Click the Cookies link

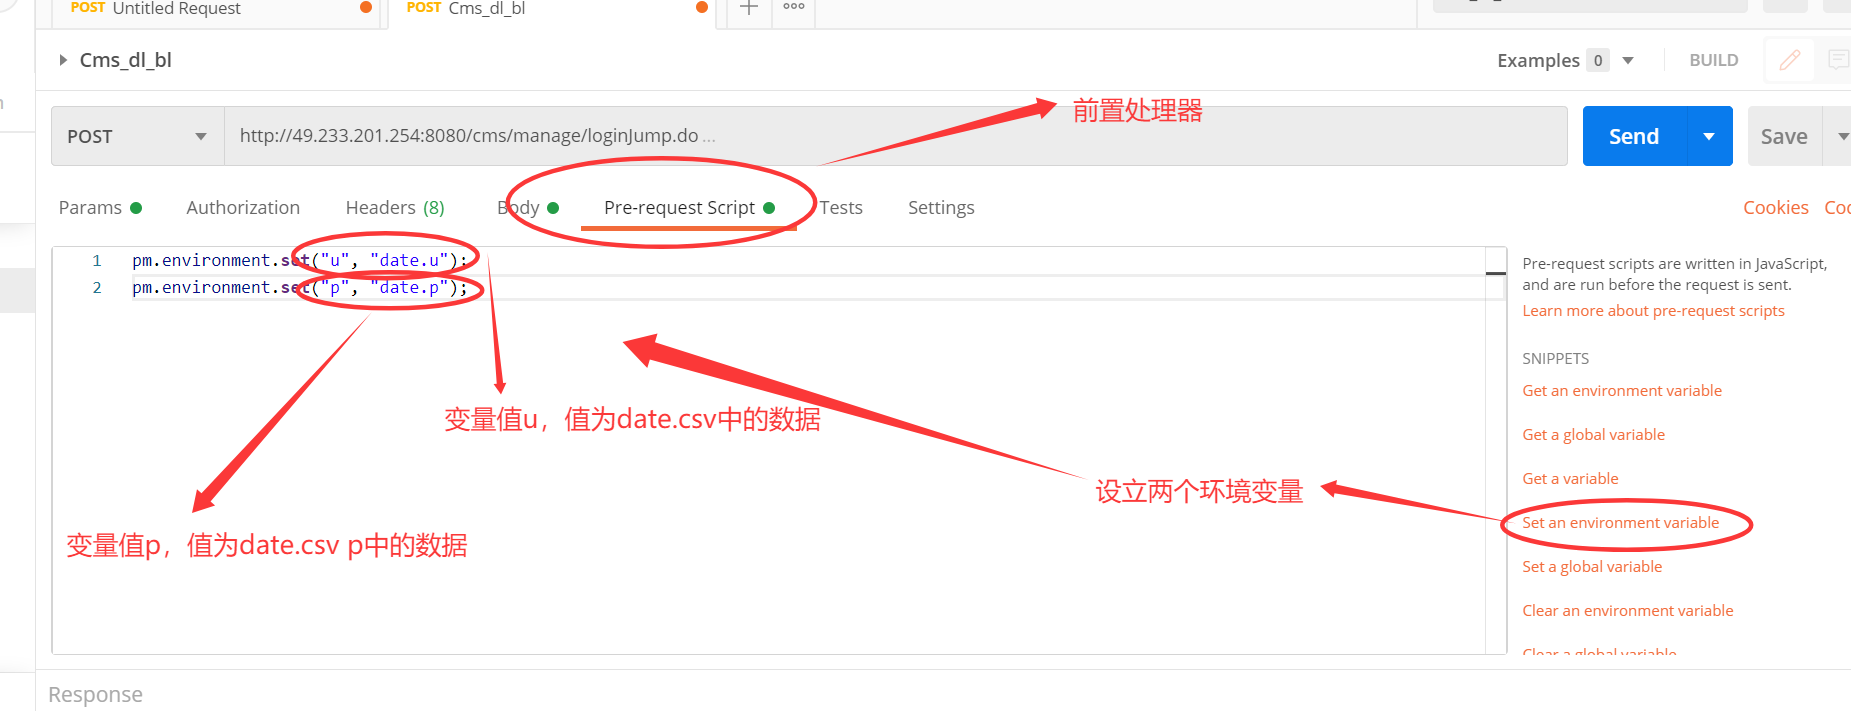[x=1775, y=208]
